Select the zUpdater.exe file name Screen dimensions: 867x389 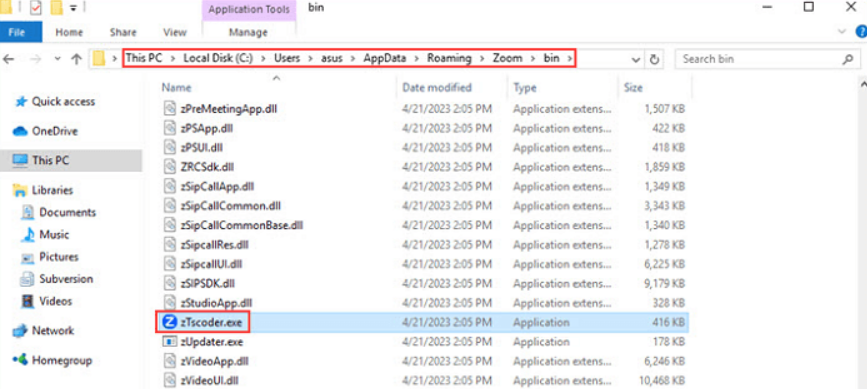coord(212,341)
